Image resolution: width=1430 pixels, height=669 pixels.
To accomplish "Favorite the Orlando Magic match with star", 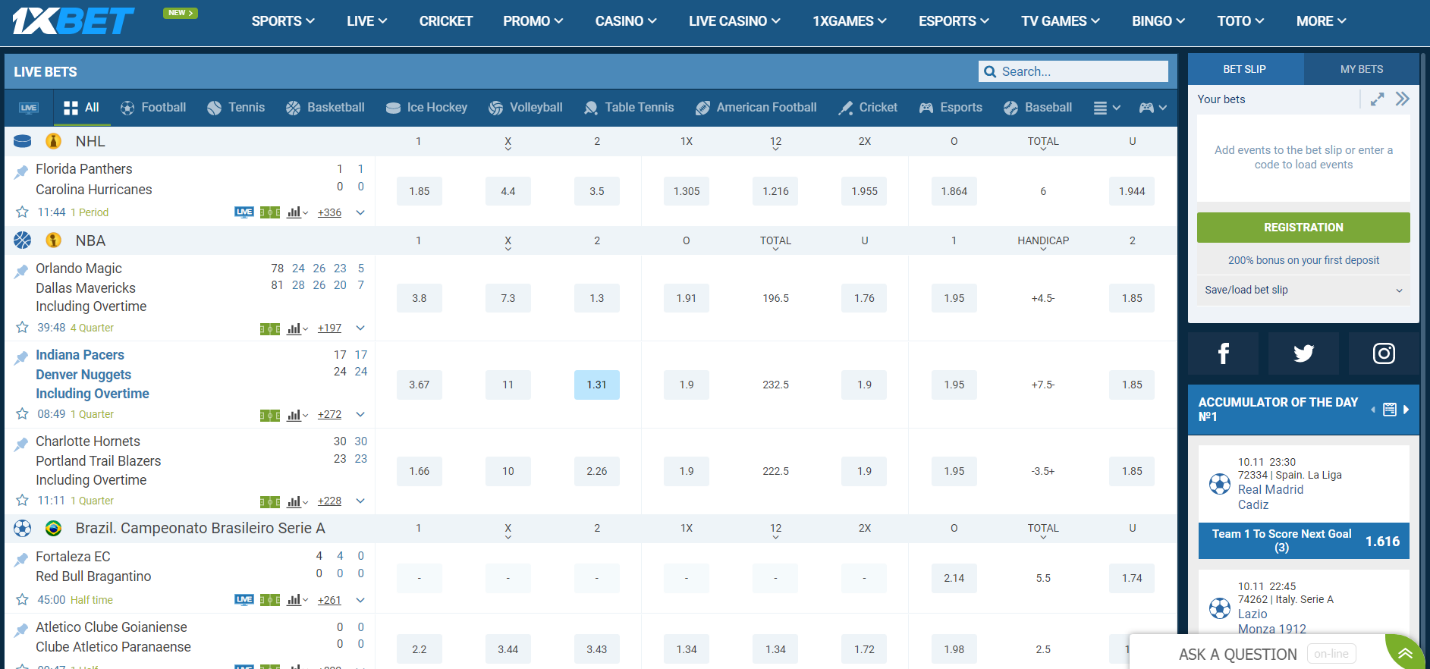I will [21, 328].
